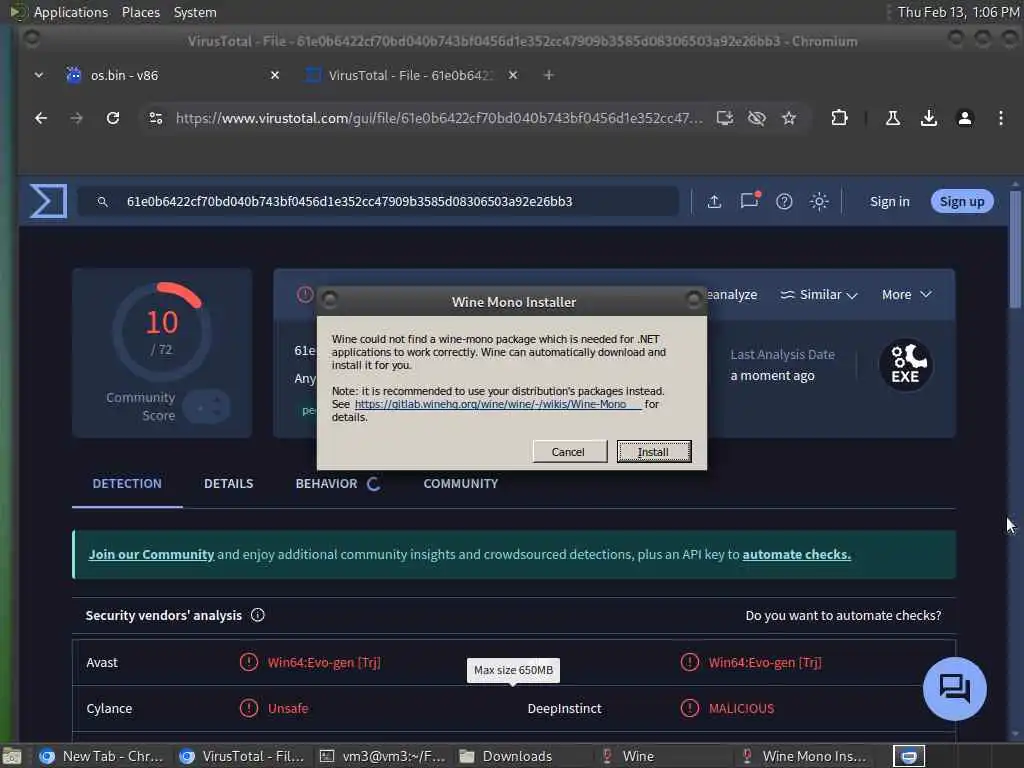Close the VirusTotal browser tab
1024x768 pixels.
513,75
